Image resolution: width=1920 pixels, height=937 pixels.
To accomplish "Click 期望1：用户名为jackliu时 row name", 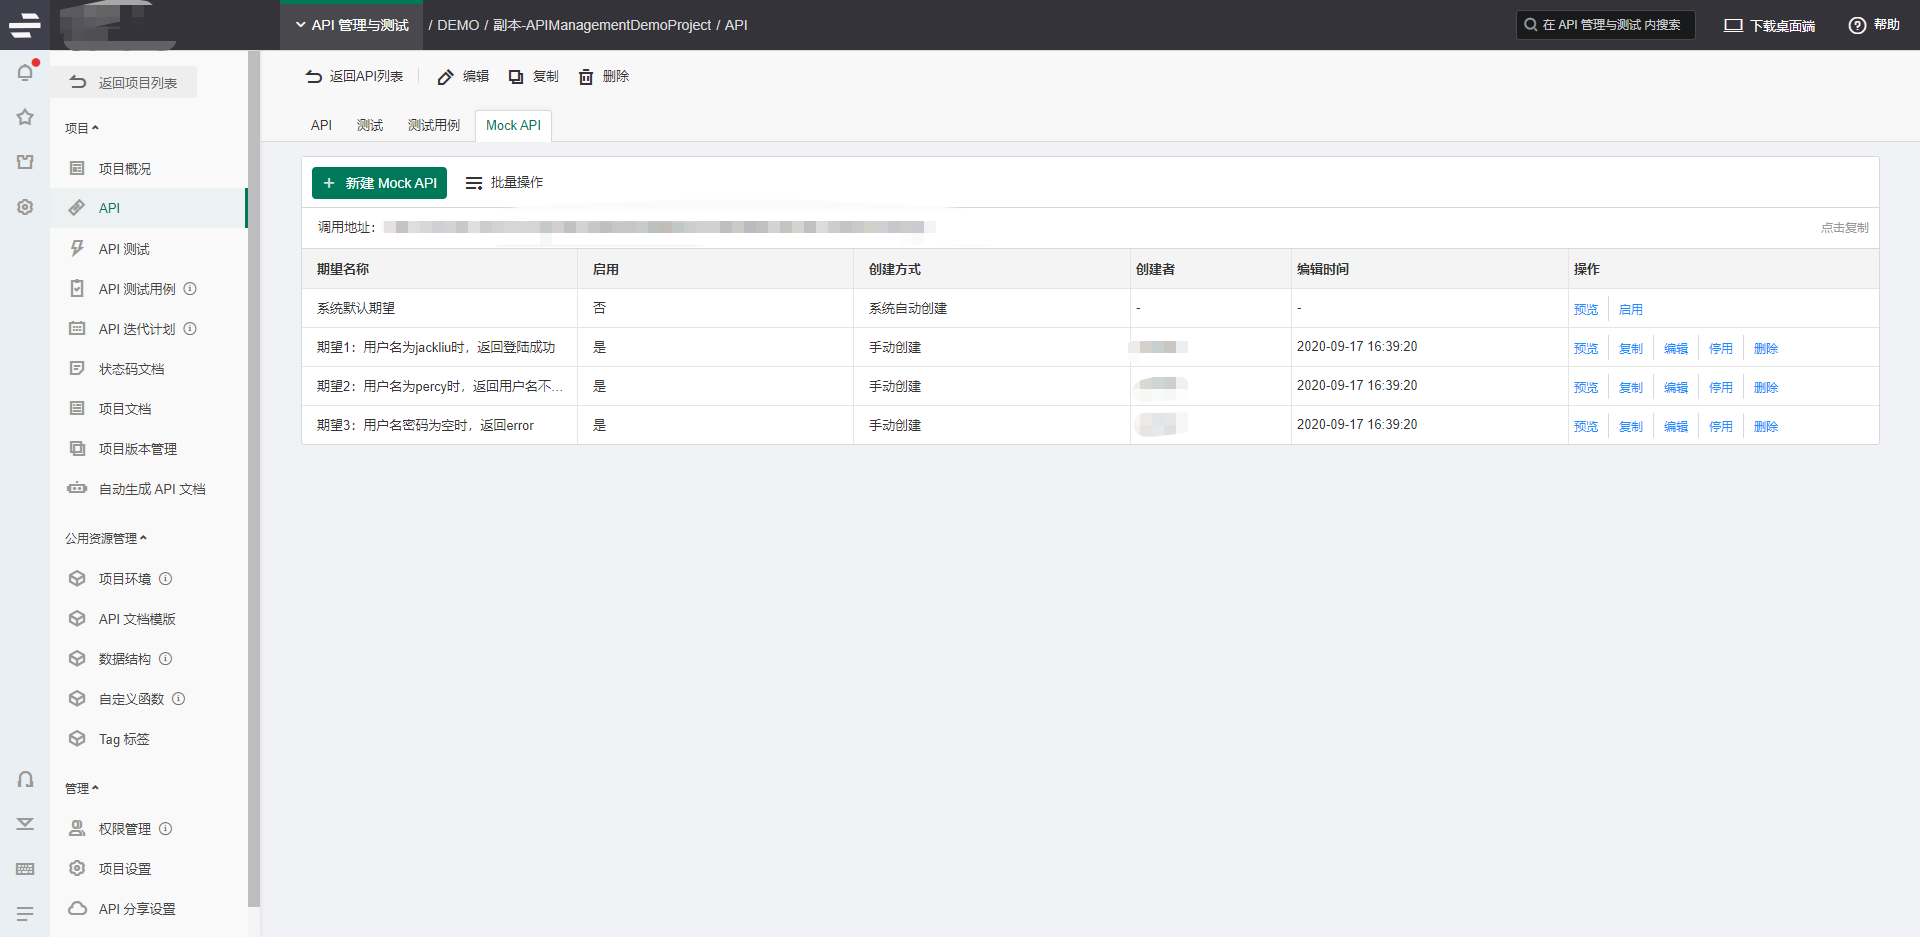I will [x=436, y=347].
